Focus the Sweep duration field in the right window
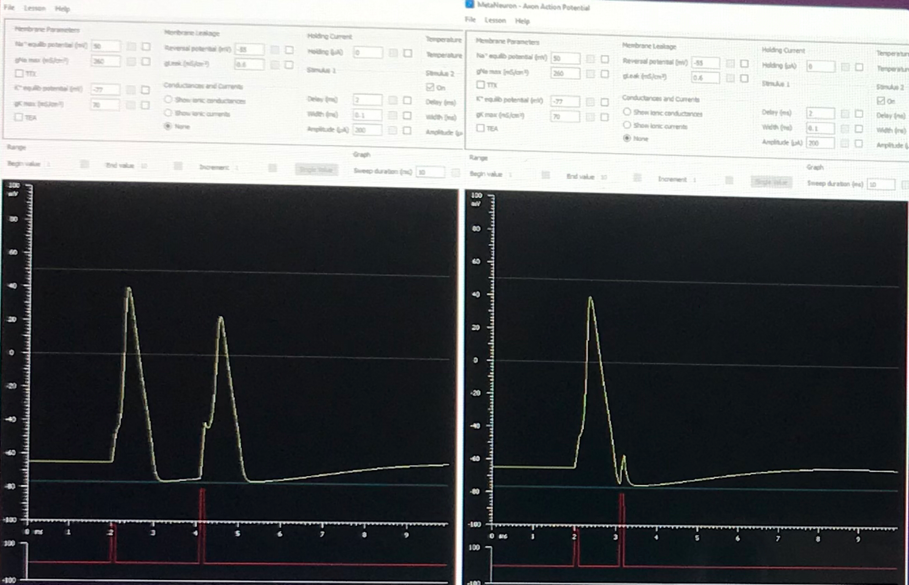 pyautogui.click(x=881, y=184)
